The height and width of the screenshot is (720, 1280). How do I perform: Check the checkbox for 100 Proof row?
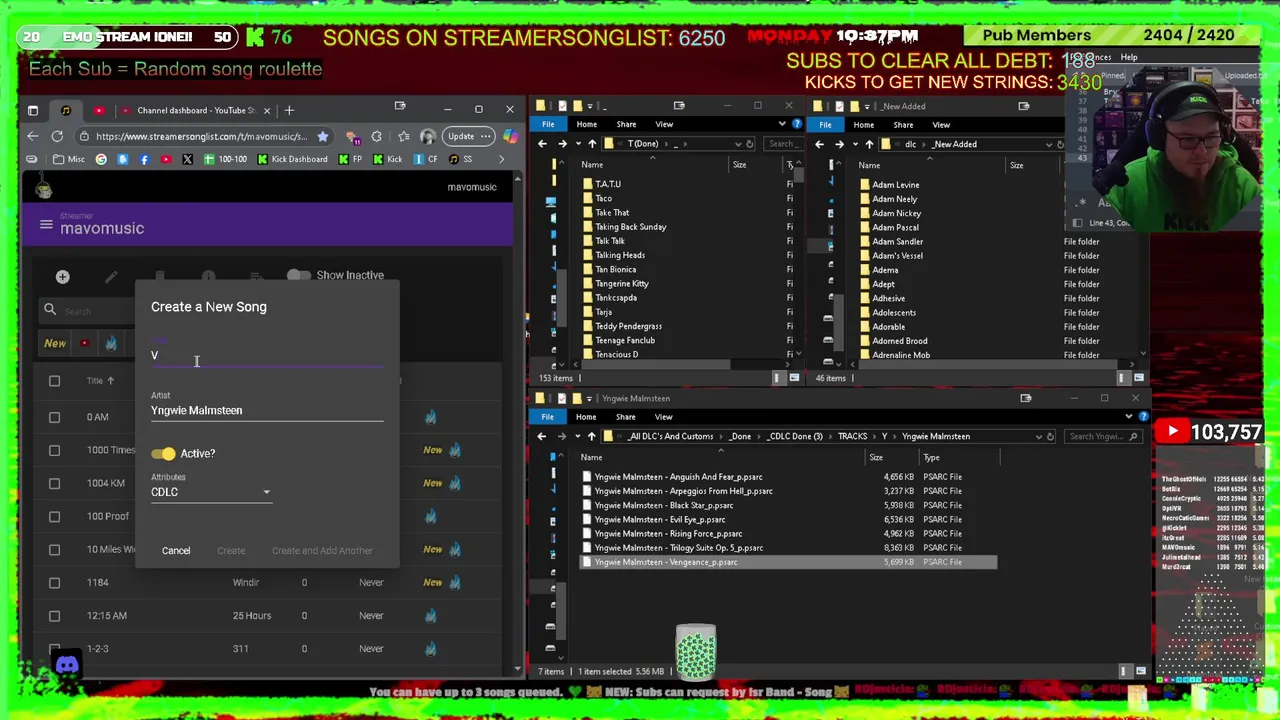54,516
